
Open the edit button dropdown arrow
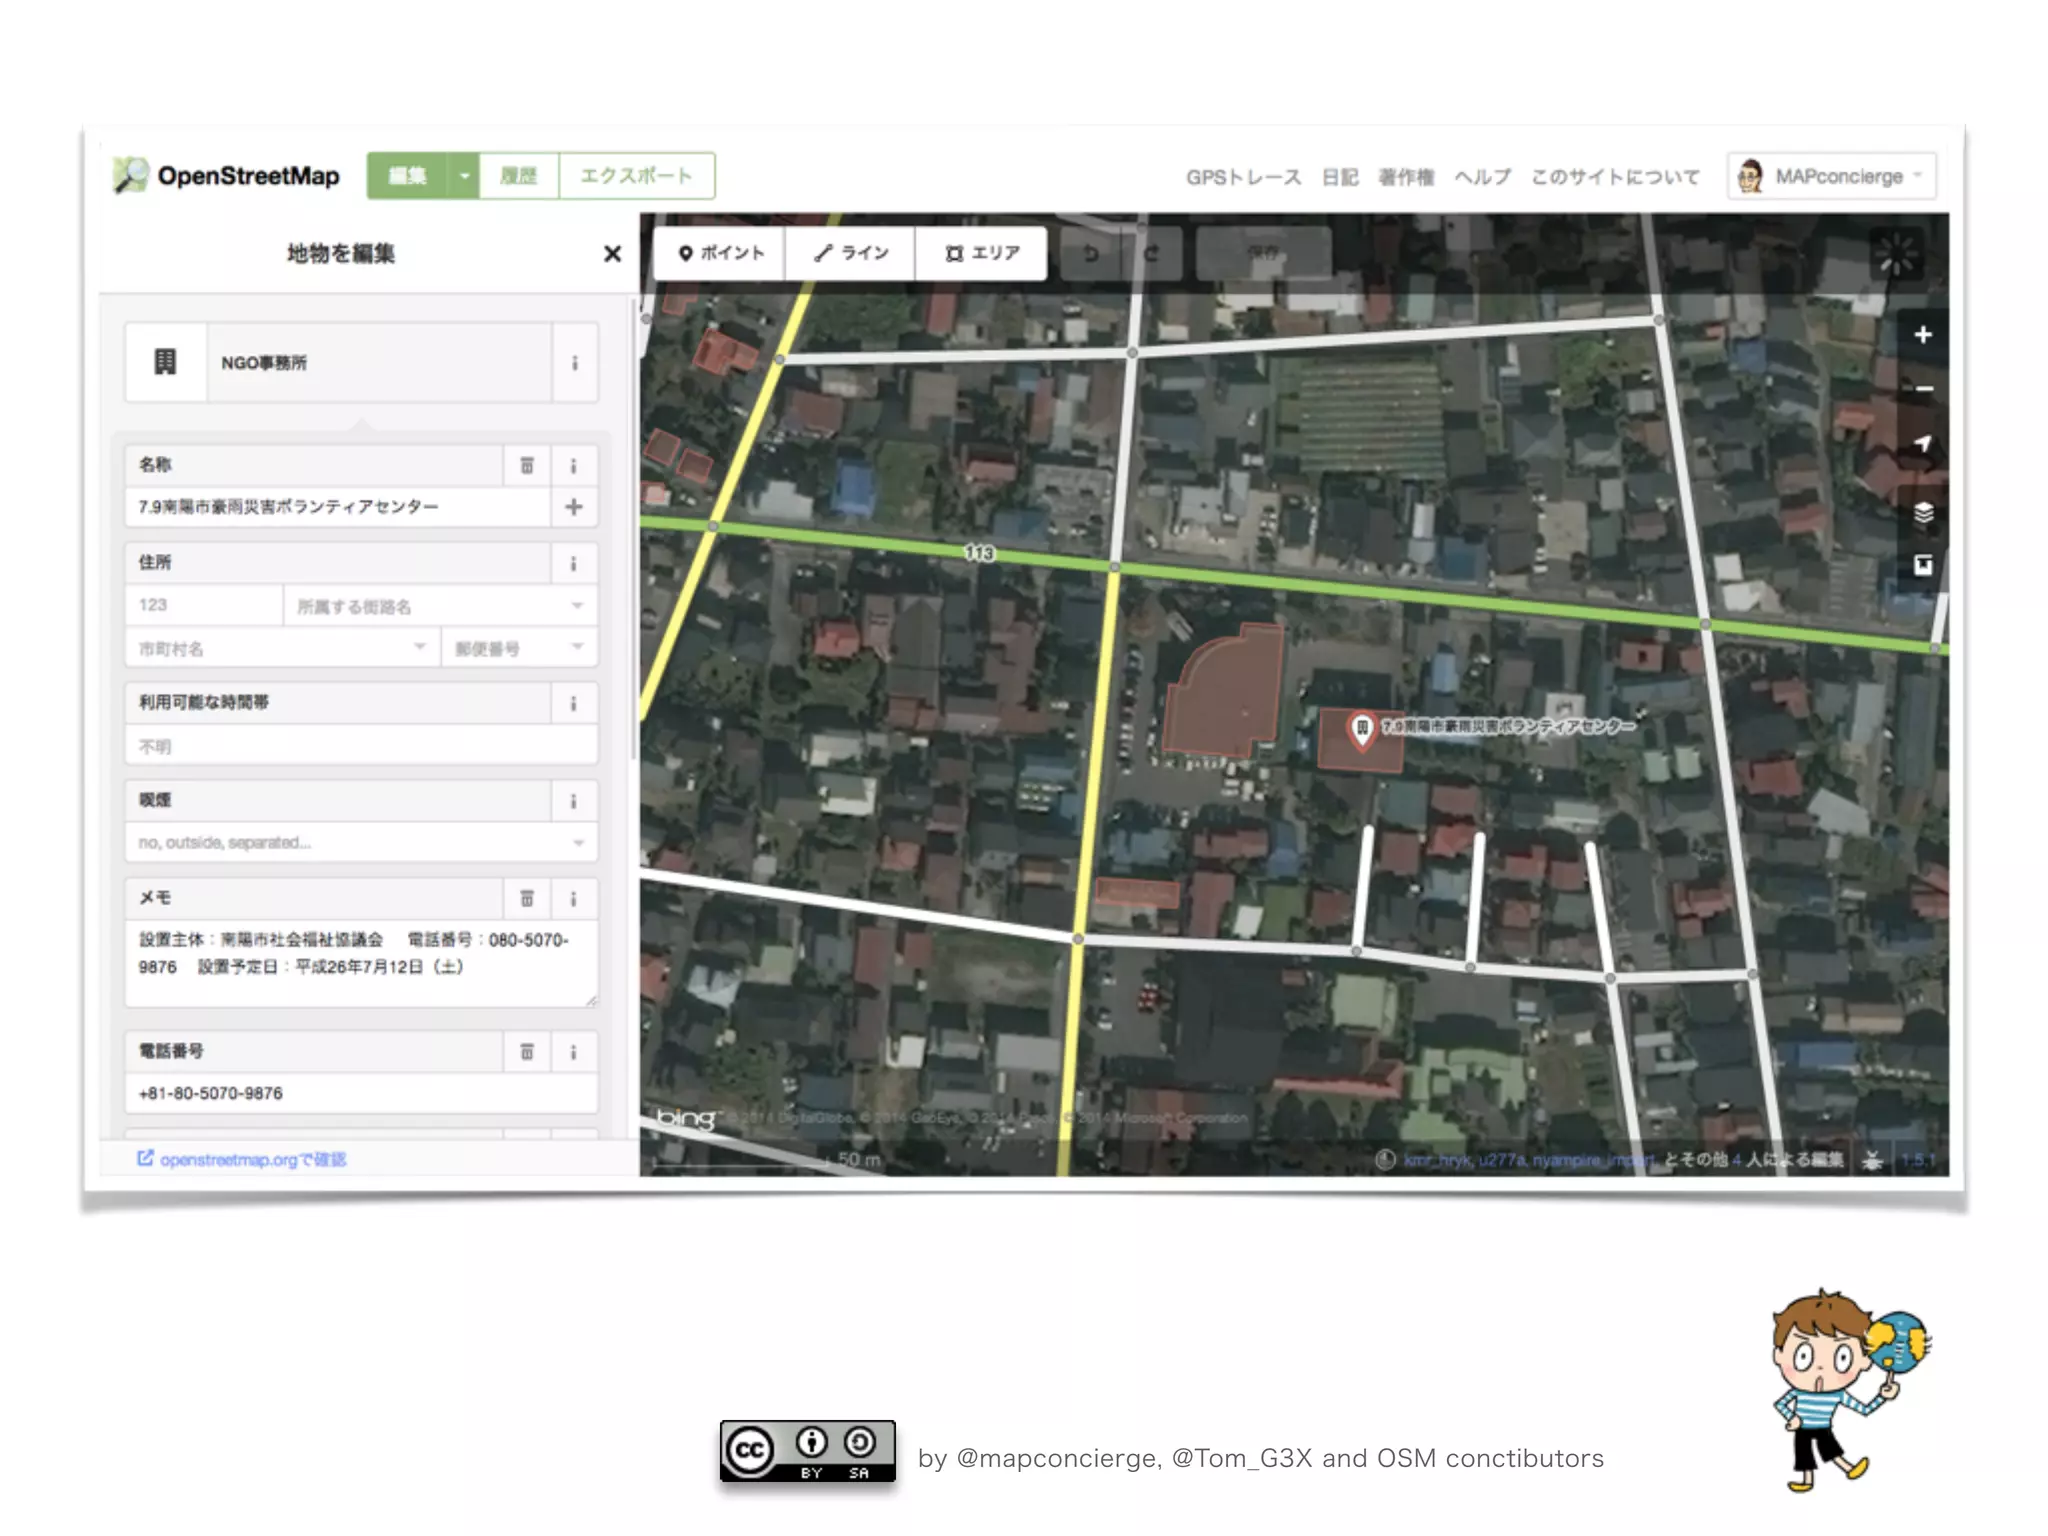(x=463, y=176)
